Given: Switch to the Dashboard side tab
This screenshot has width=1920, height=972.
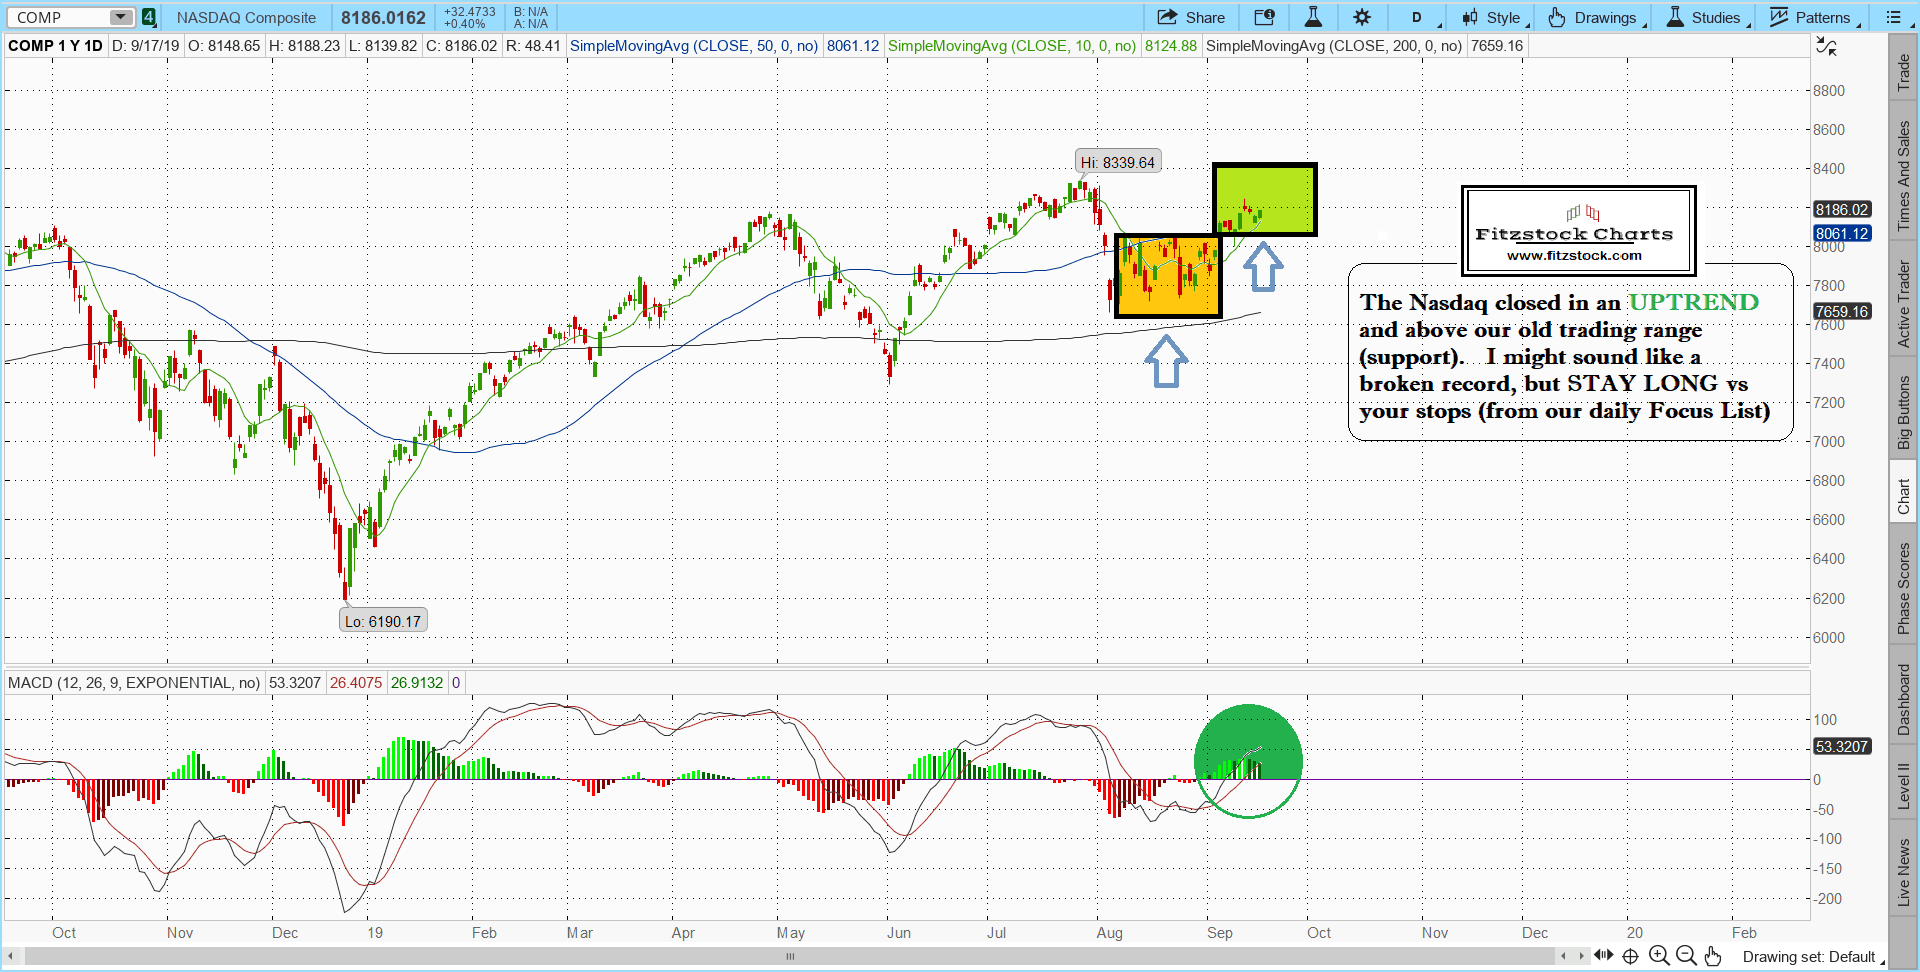Looking at the screenshot, I should coord(1903,700).
